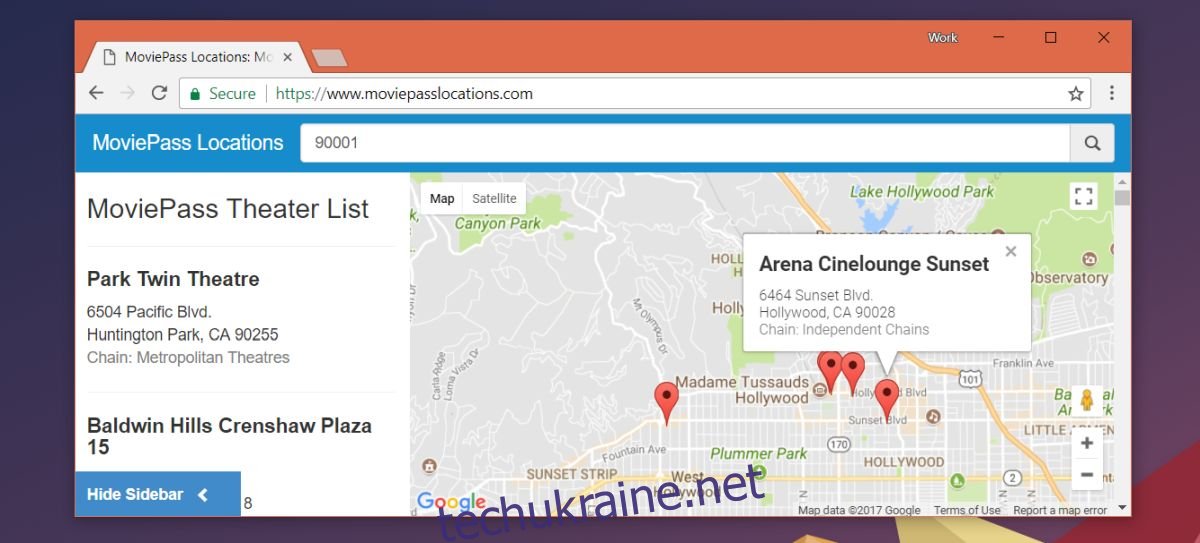Click Chain: Metropolitan Theatres text

click(x=188, y=357)
